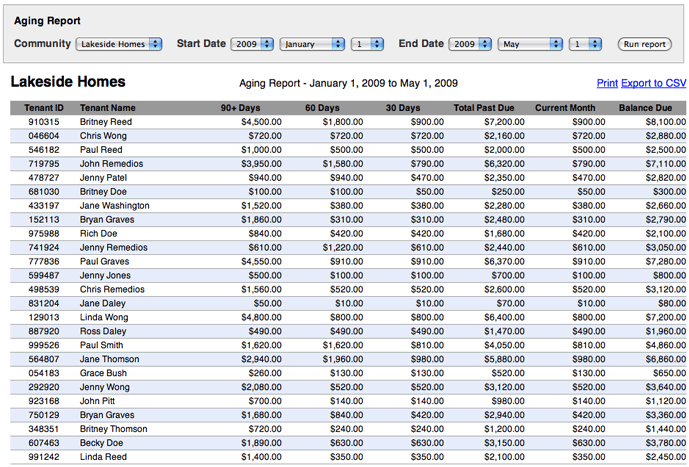Click the Print link
The width and height of the screenshot is (689, 467).
click(x=607, y=83)
